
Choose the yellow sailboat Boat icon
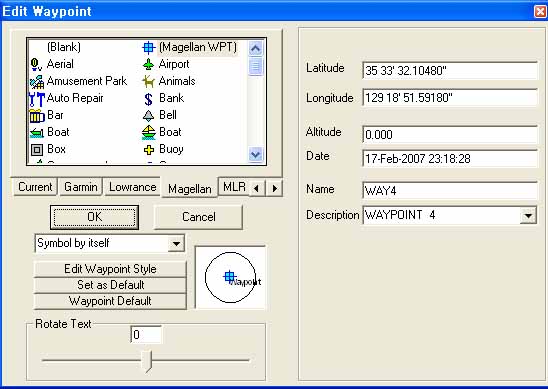149,132
